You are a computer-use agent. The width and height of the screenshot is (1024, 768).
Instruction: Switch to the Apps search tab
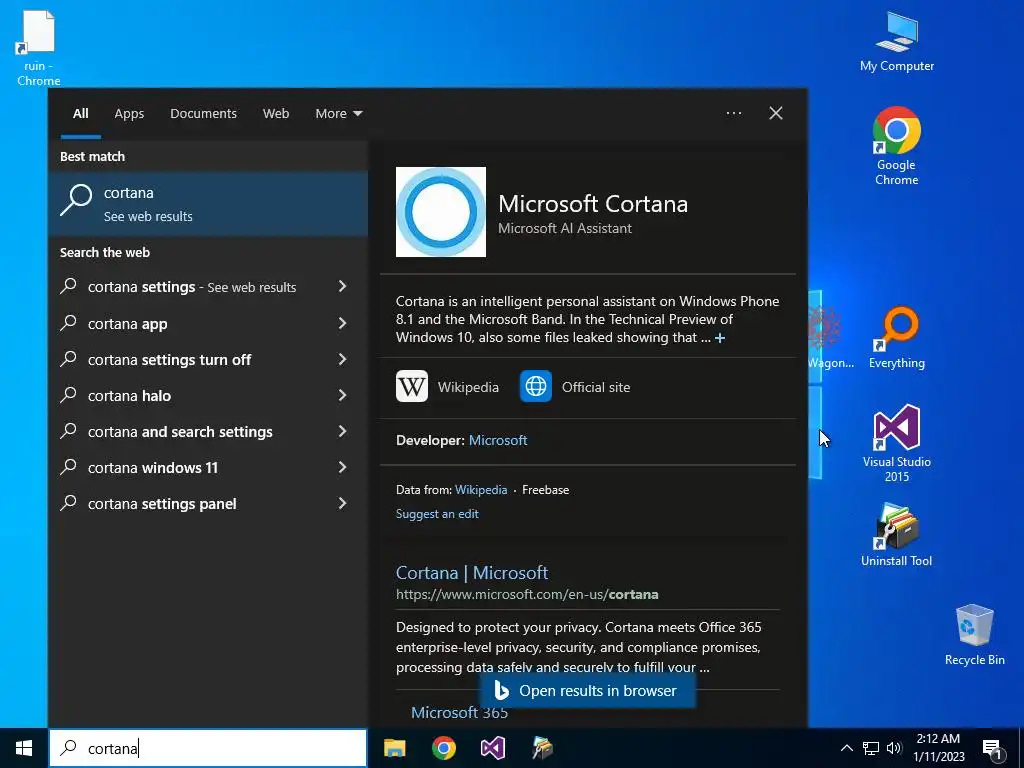tap(129, 113)
